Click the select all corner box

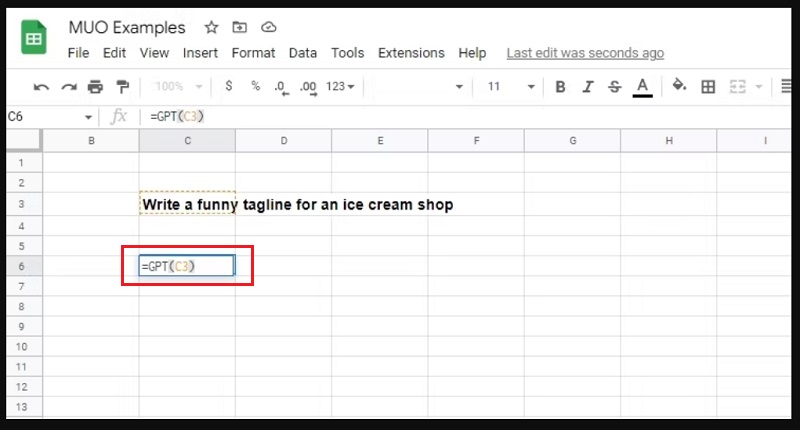coord(24,140)
